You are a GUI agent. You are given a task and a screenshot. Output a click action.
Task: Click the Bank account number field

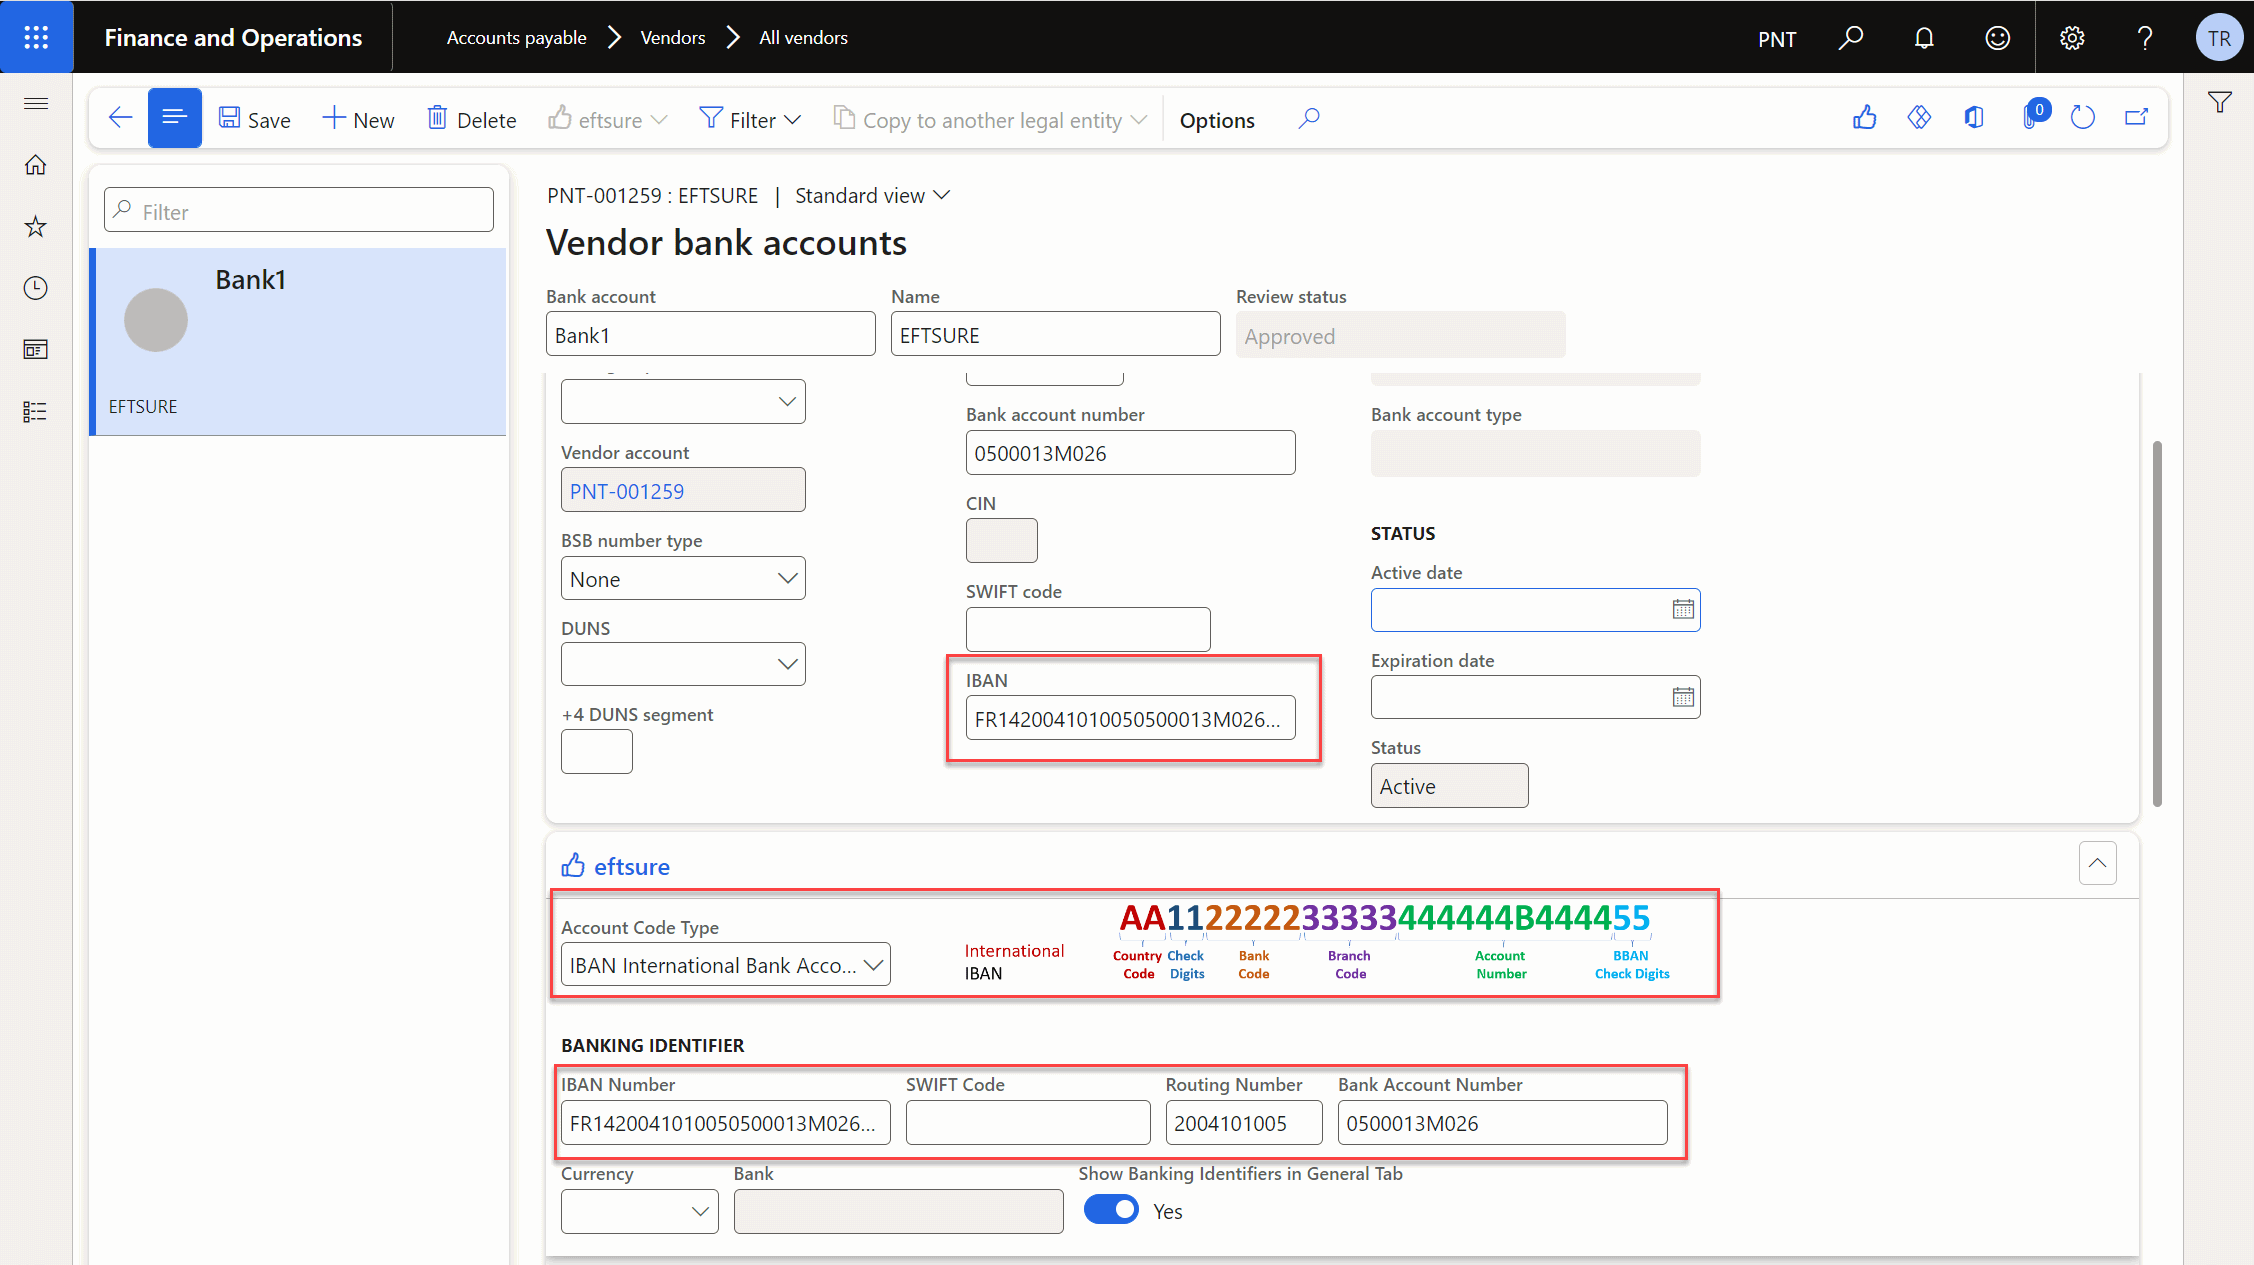coord(1131,453)
